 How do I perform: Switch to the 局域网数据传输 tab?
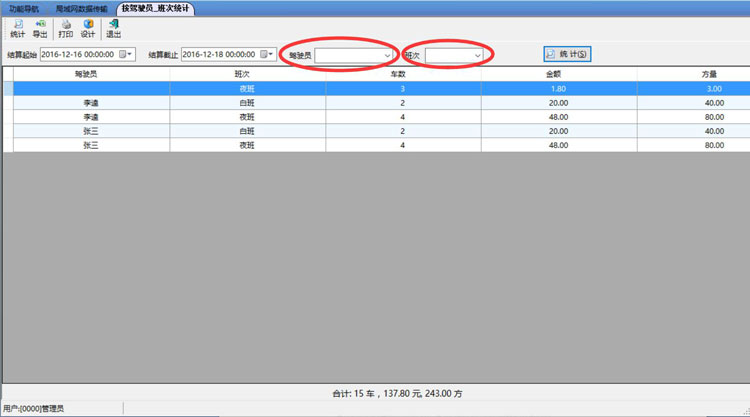coord(82,8)
